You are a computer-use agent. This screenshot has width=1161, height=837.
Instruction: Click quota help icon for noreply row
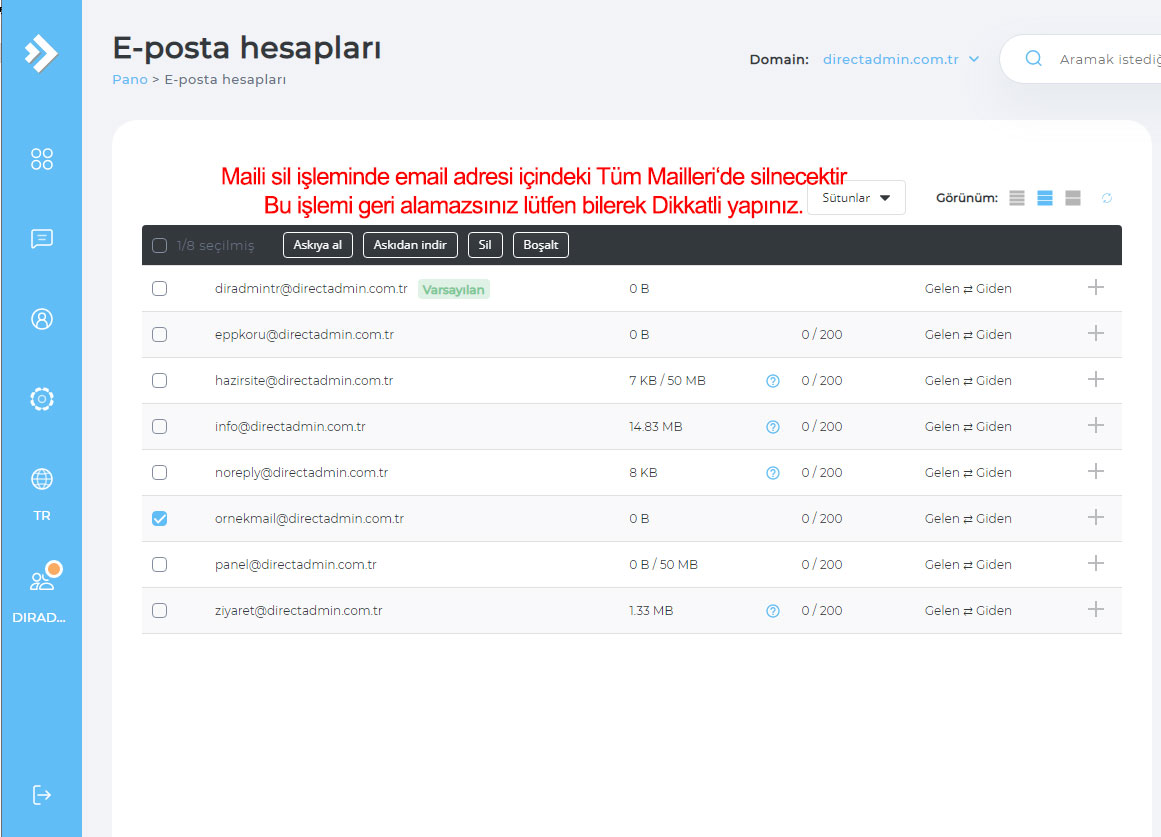(772, 473)
